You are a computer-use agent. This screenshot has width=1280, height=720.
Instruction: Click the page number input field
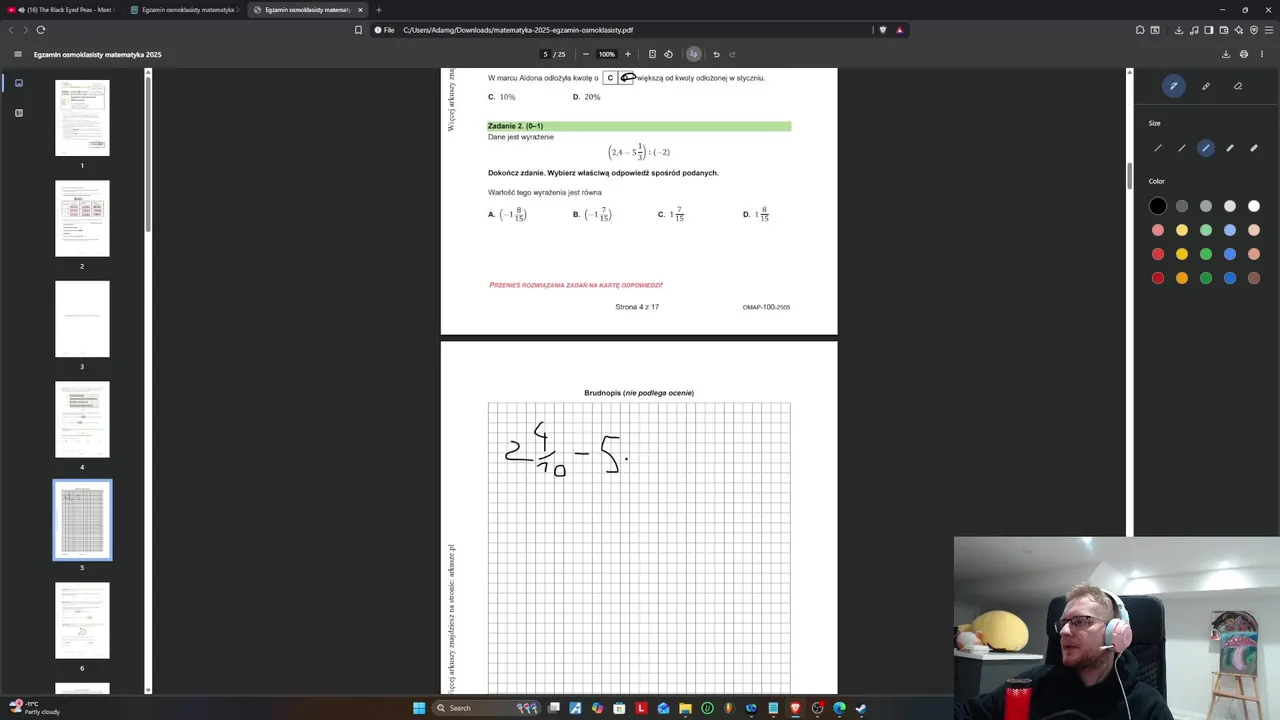pyautogui.click(x=546, y=54)
